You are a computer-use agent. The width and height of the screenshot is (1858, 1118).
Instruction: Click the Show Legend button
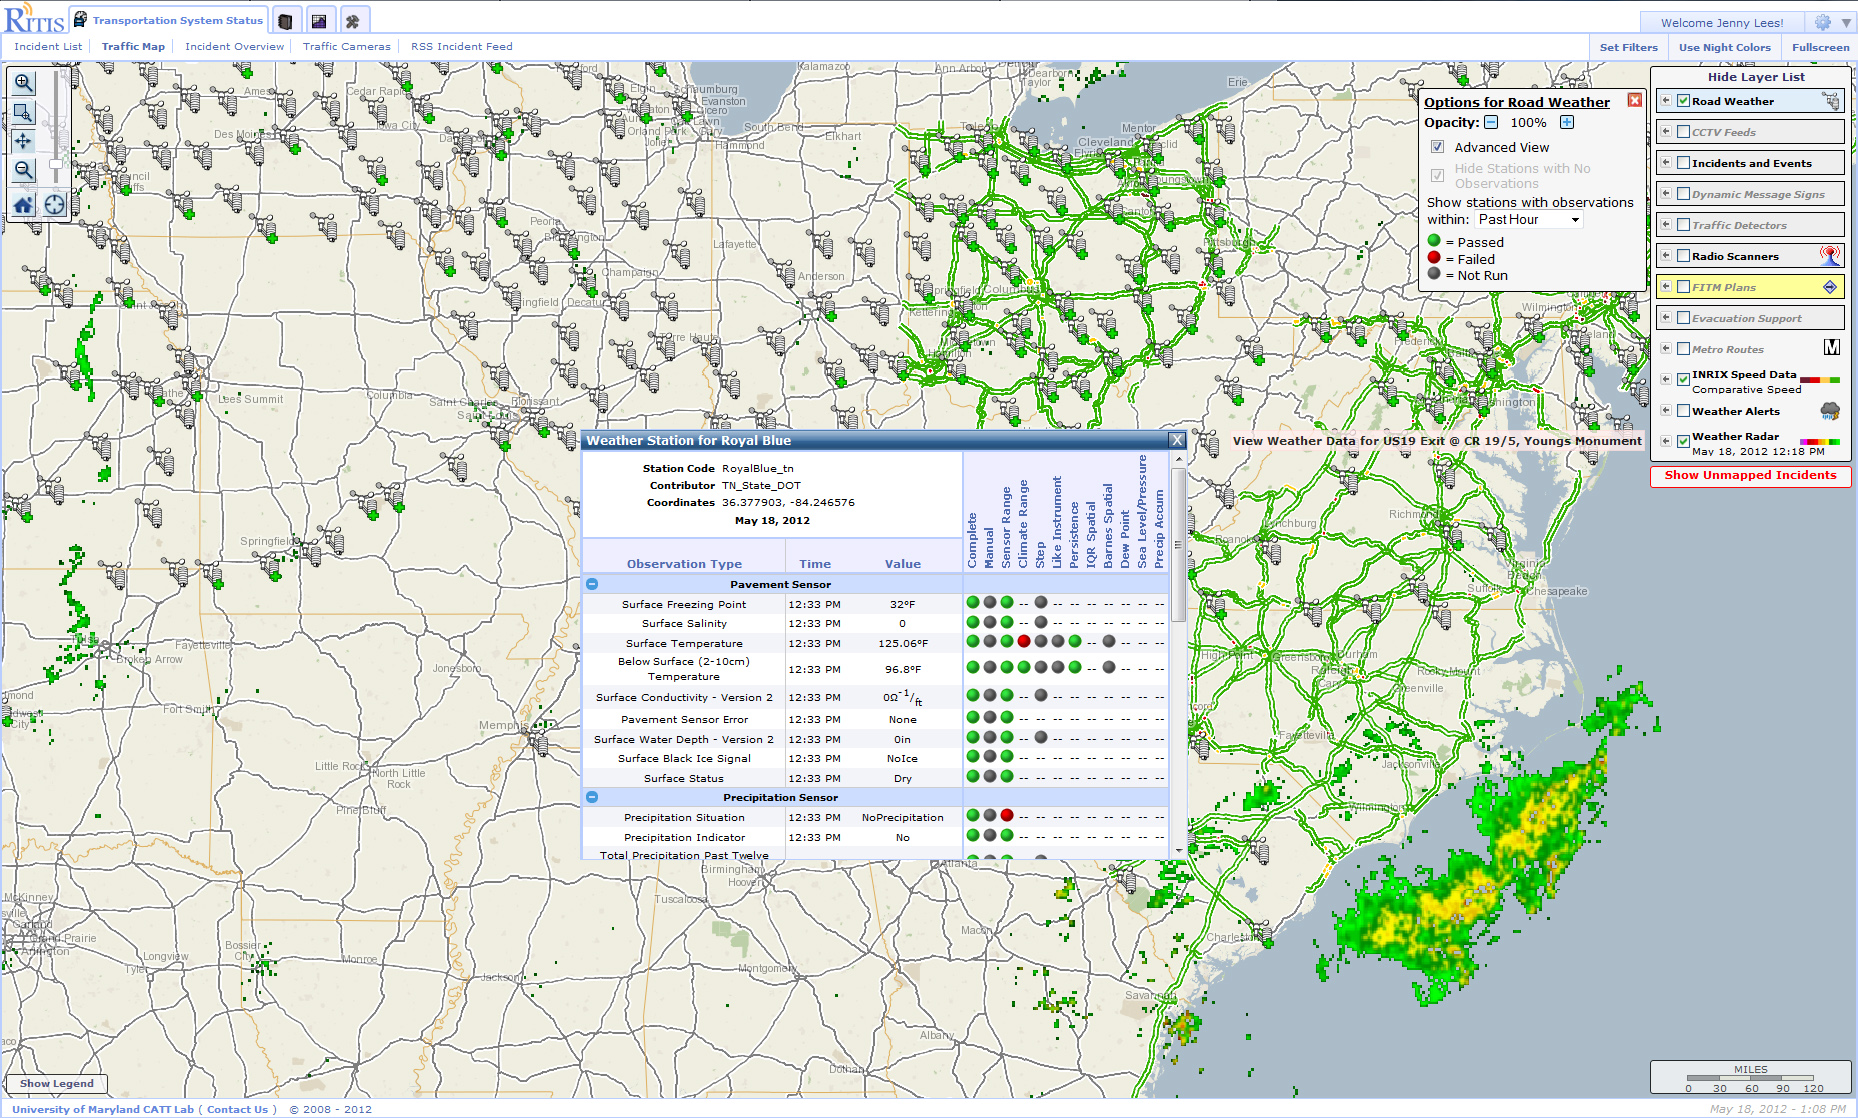pos(57,1083)
